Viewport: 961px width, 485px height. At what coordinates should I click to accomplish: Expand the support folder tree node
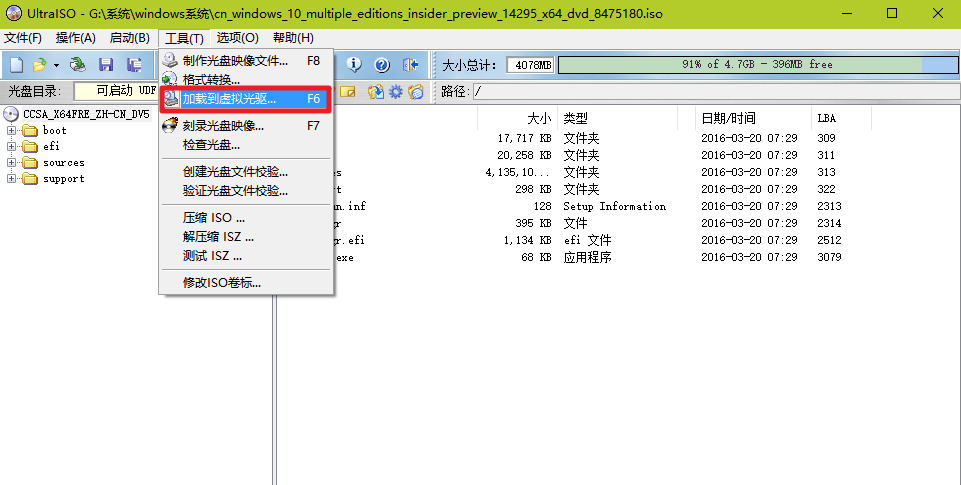coord(11,178)
